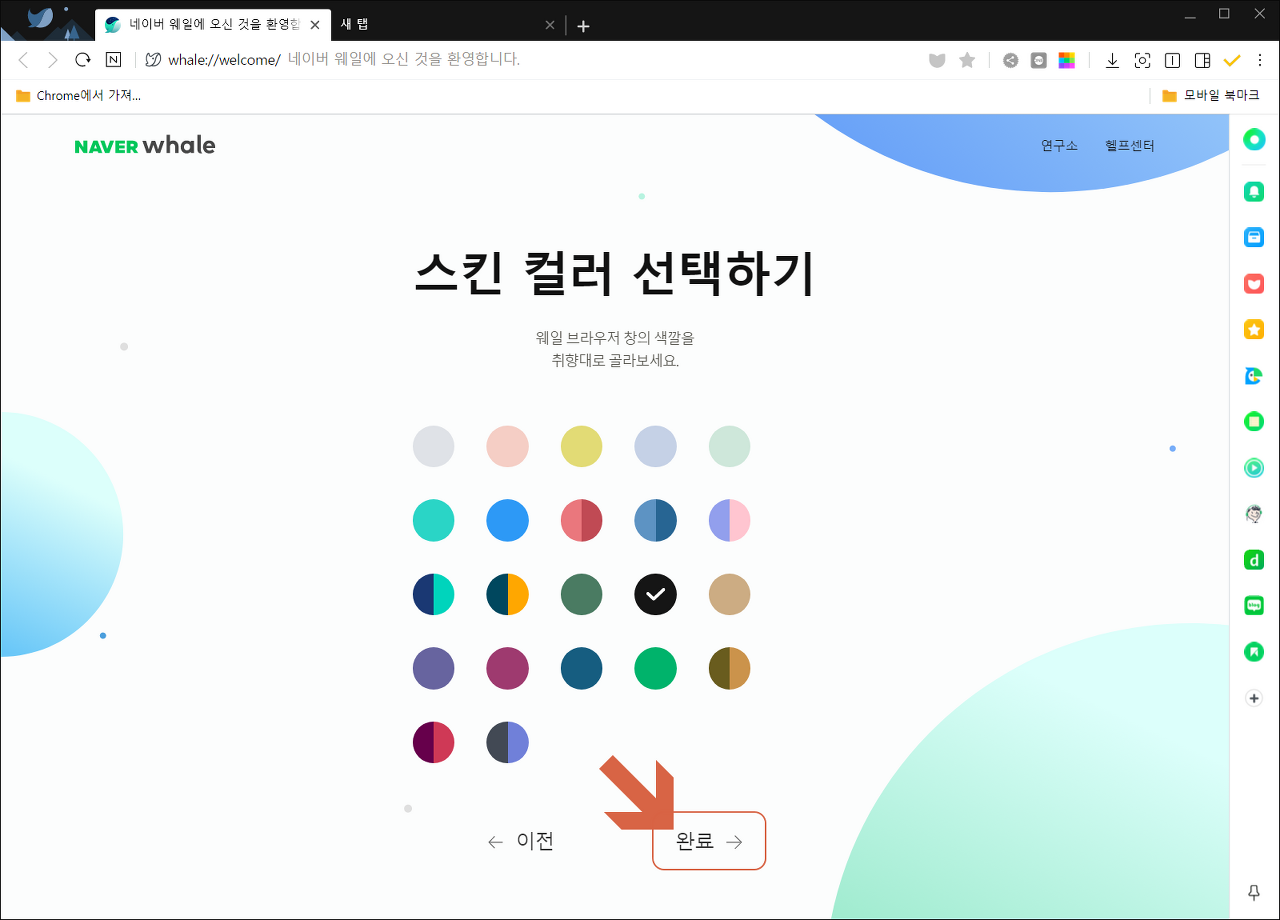Select the forest green skin color
This screenshot has height=920, width=1280.
(x=581, y=594)
